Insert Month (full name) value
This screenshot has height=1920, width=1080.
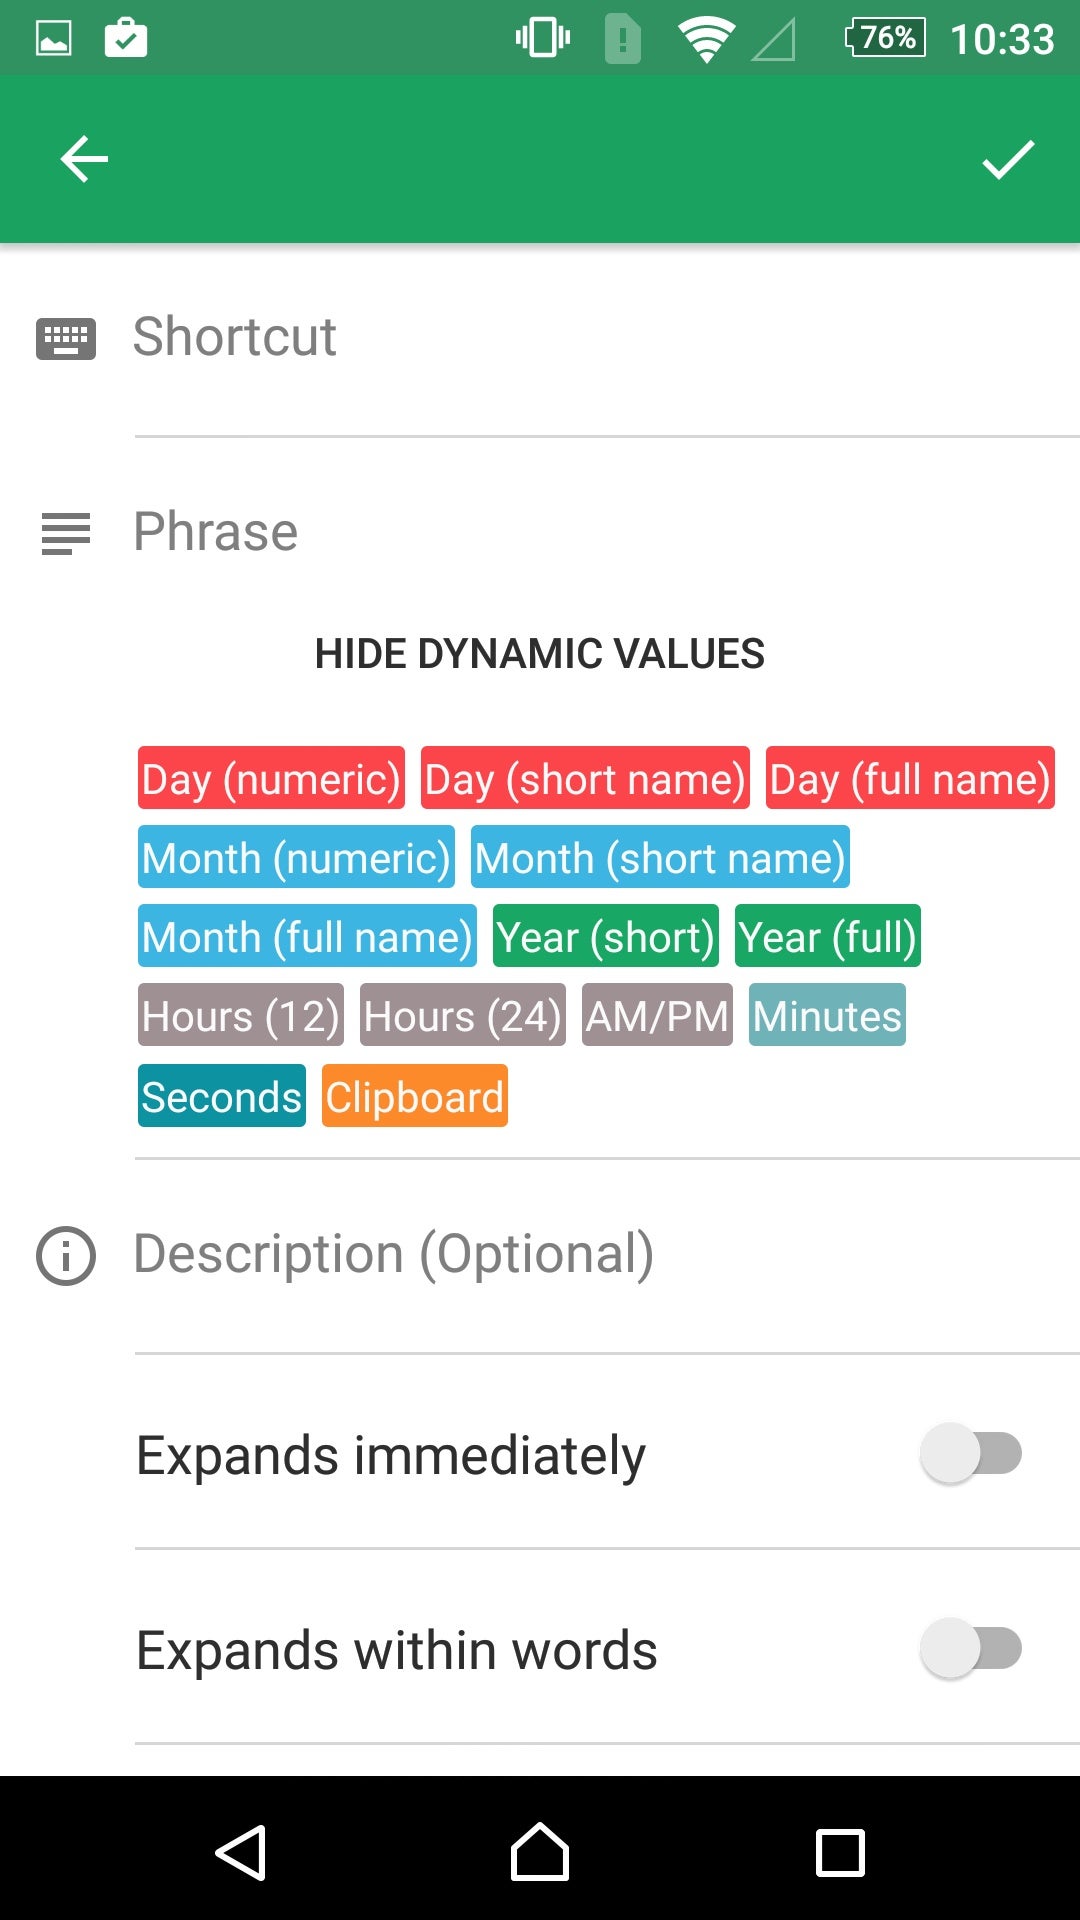[x=307, y=936]
